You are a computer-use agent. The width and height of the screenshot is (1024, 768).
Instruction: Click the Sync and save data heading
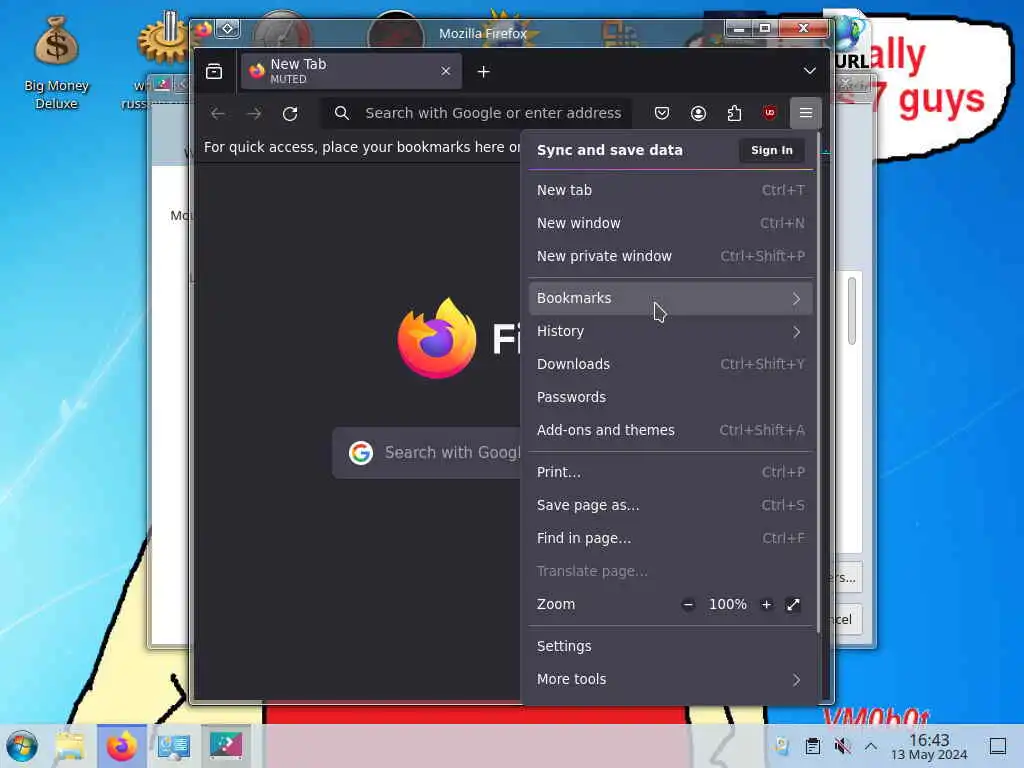[609, 150]
